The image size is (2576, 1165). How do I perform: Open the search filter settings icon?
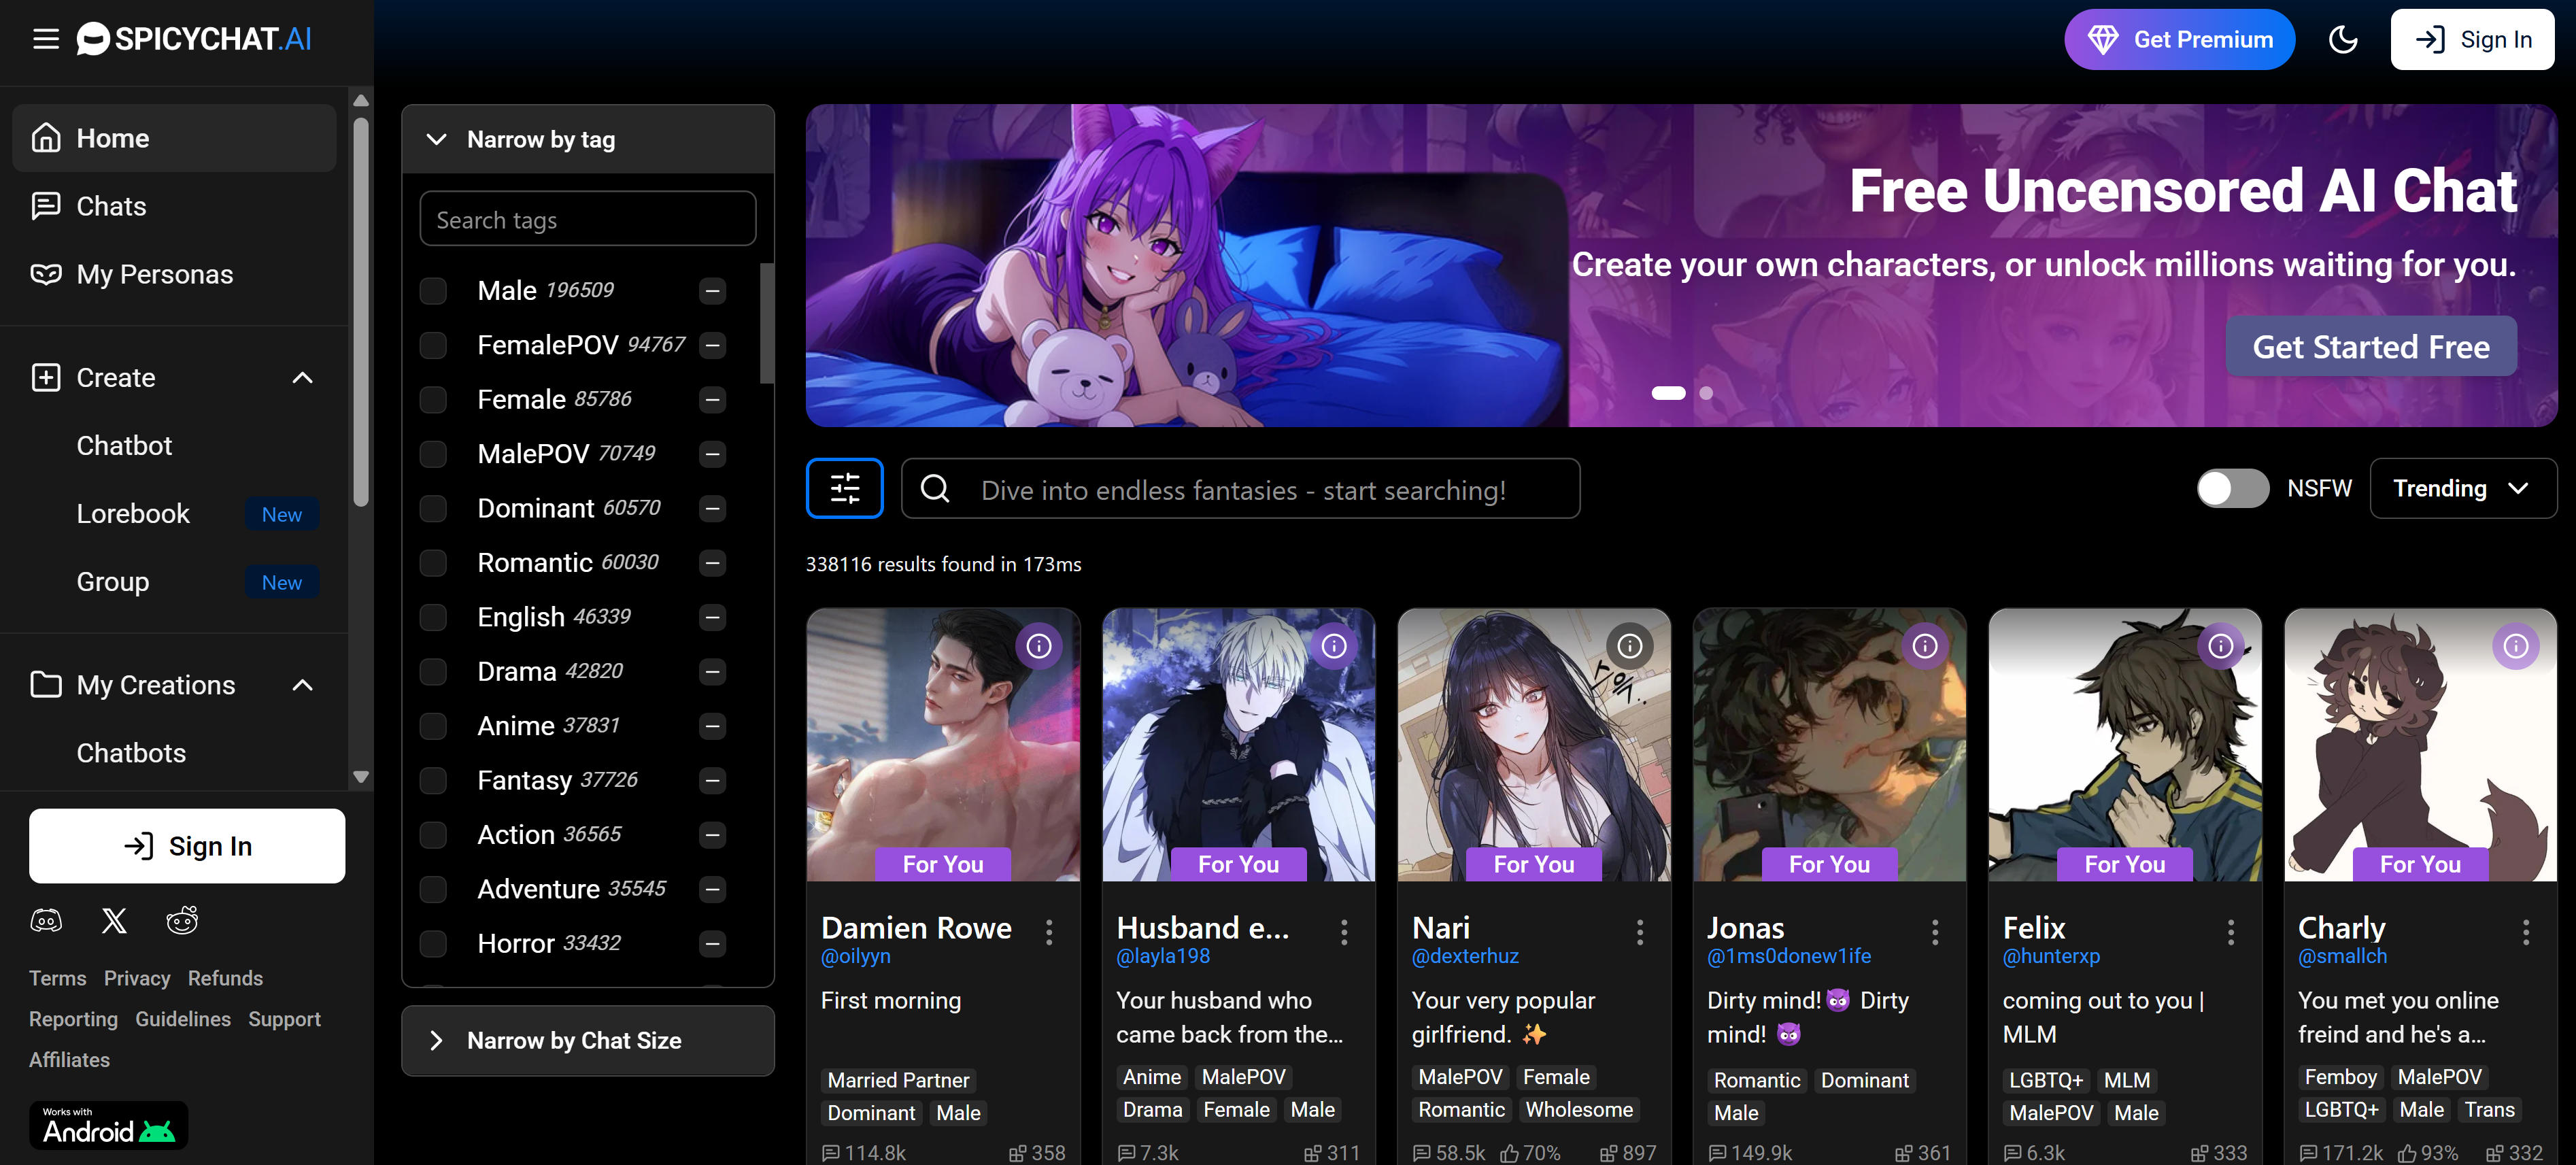845,489
